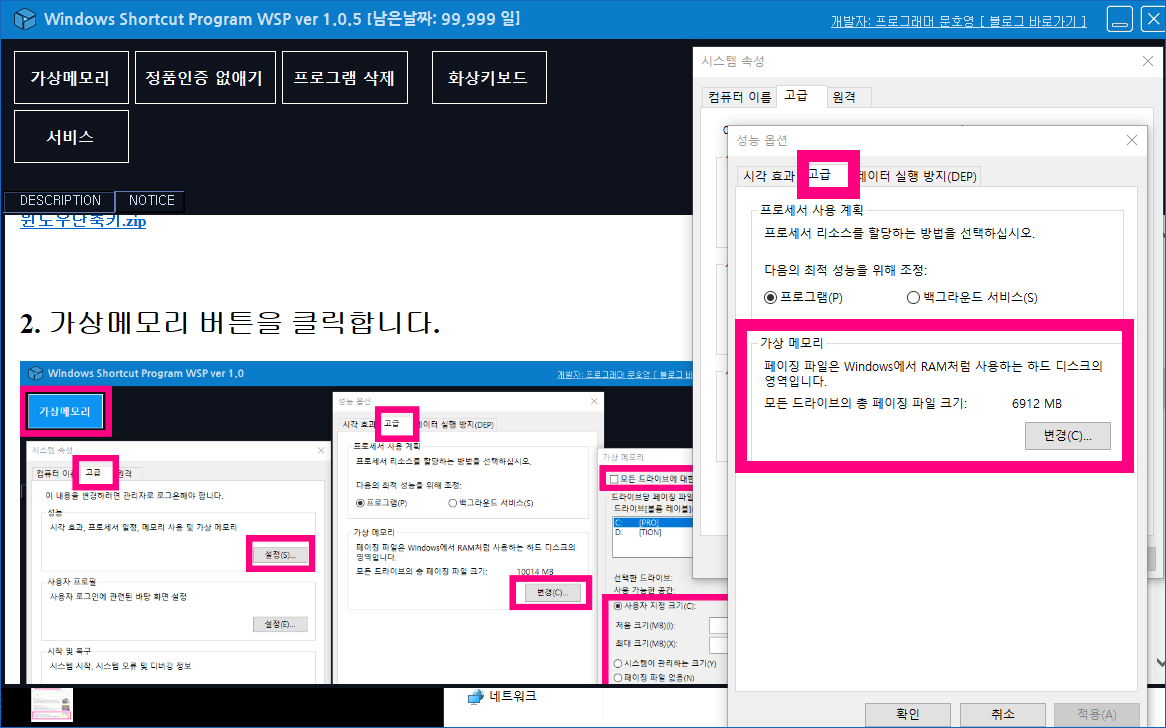The image size is (1166, 728).
Task: Click 변경(C)... under 가상 메모리
Action: click(x=1067, y=437)
